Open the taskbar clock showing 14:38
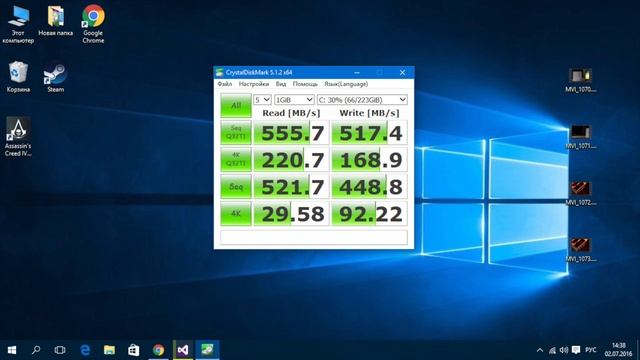Image resolution: width=640 pixels, height=360 pixels. (618, 350)
